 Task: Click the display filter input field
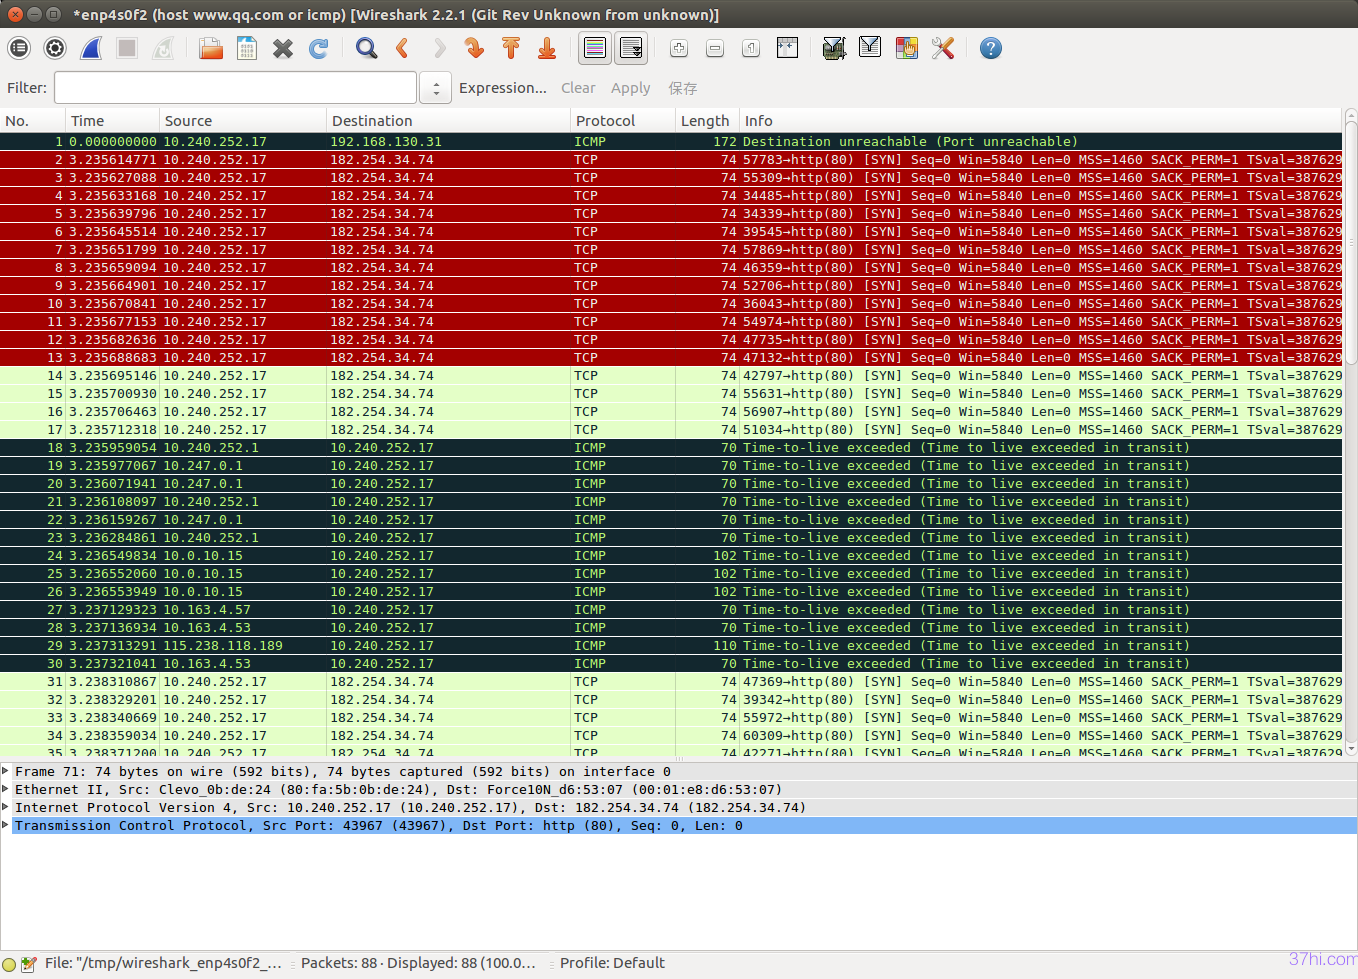point(235,88)
